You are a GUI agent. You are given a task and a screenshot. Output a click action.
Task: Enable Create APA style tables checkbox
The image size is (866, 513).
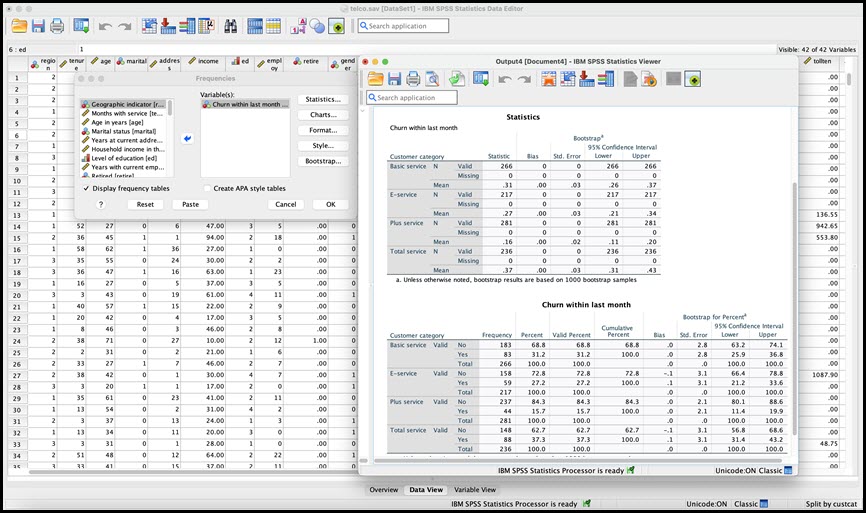(x=208, y=188)
